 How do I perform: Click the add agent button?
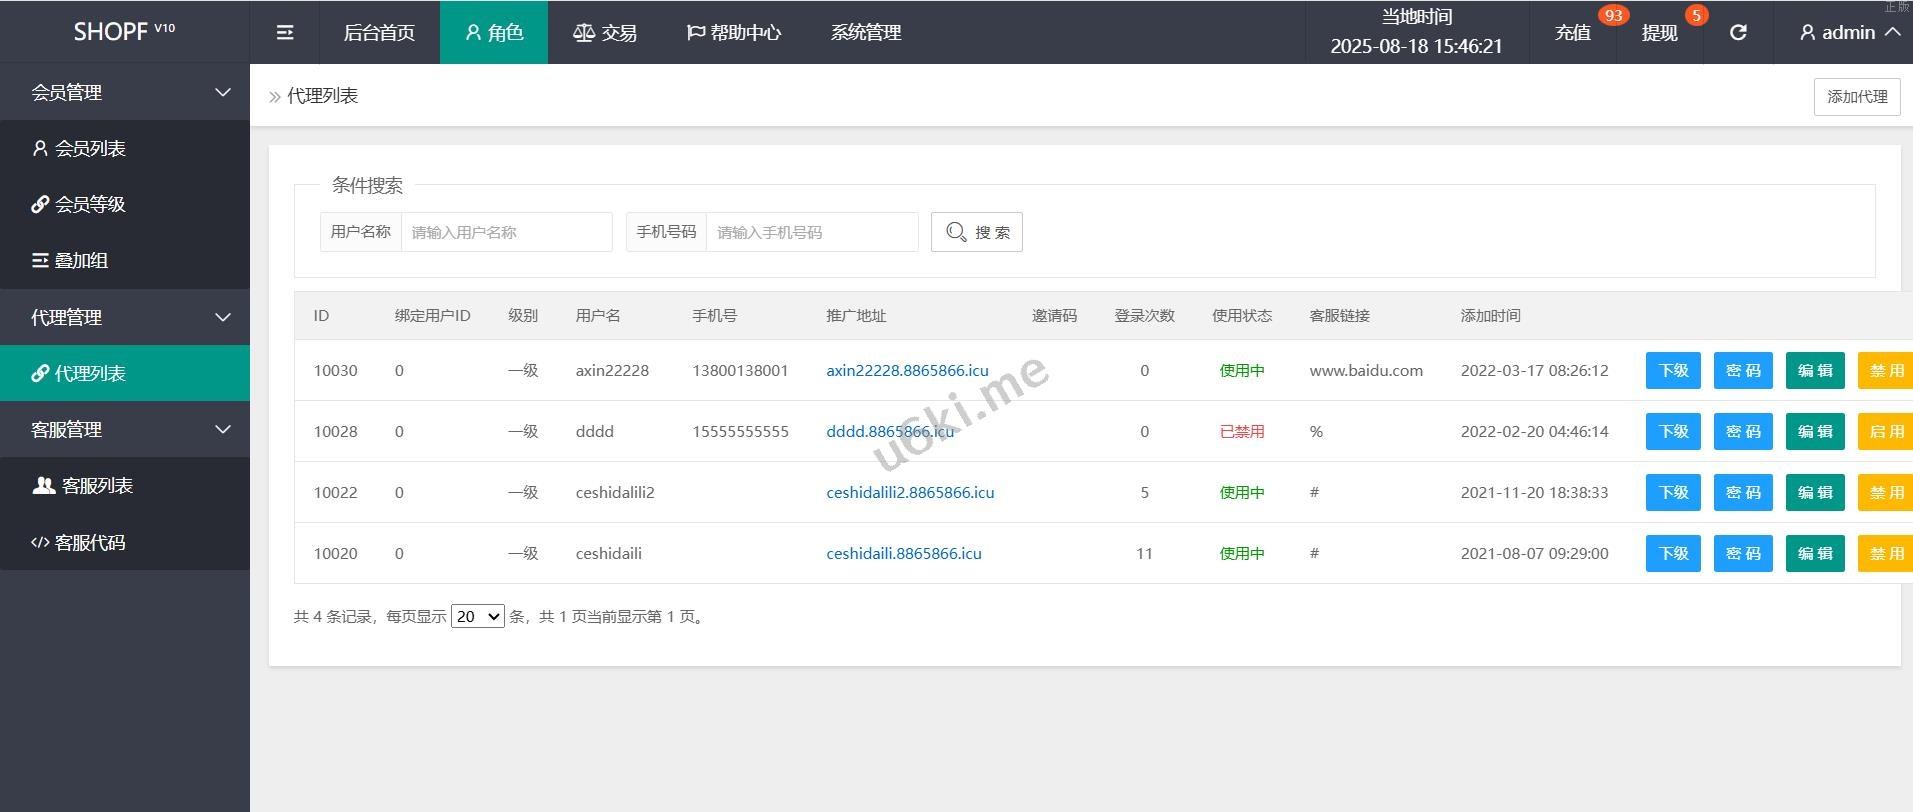click(x=1856, y=97)
